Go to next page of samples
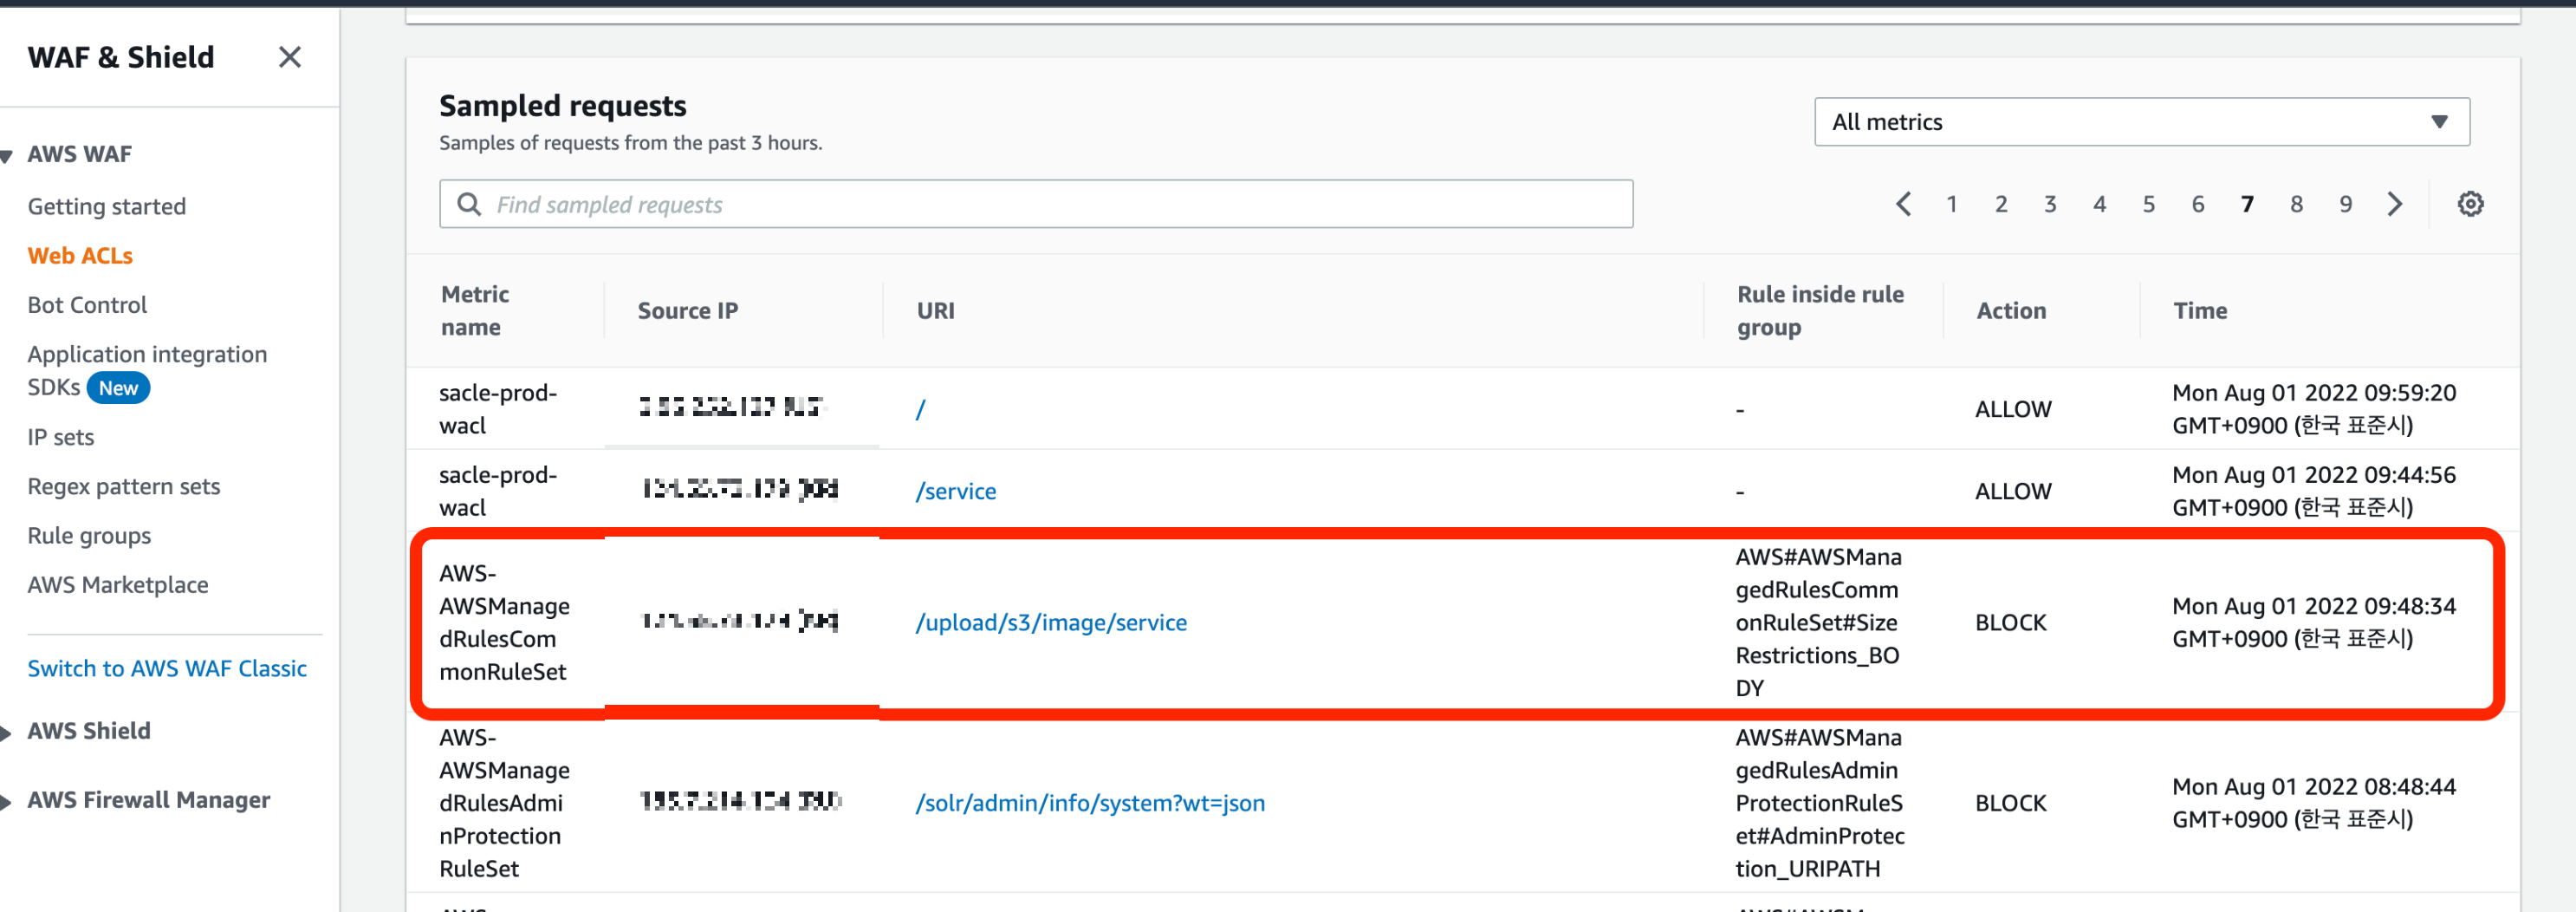This screenshot has width=2576, height=912. coord(2394,204)
